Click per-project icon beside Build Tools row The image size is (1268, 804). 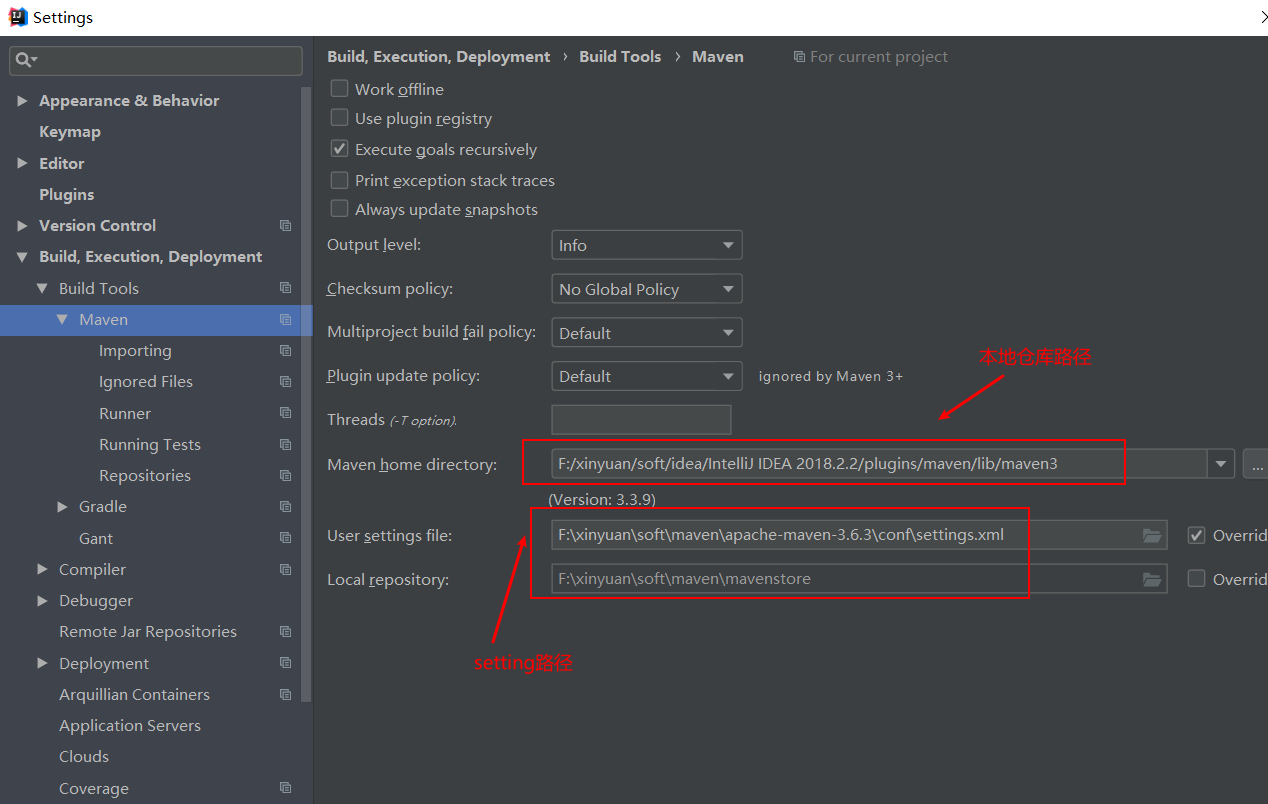tap(286, 288)
